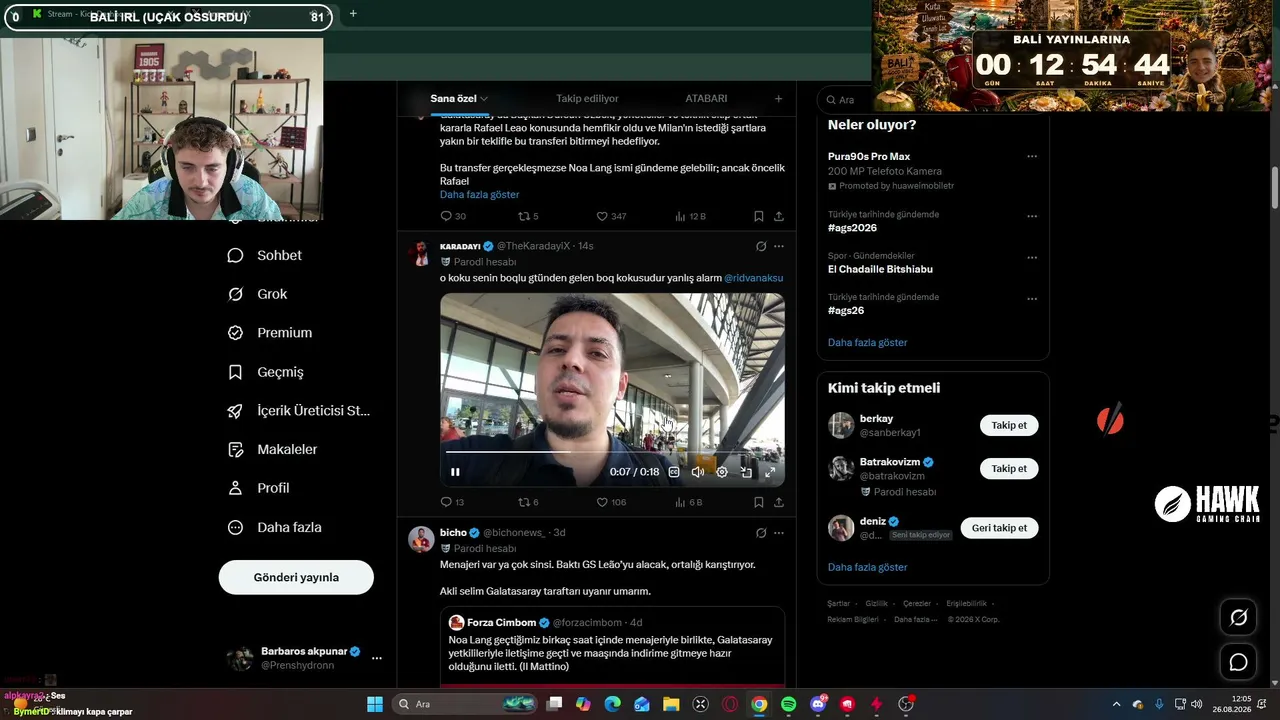
Task: Expand tweet with Daha fazla göster link
Action: coord(480,194)
